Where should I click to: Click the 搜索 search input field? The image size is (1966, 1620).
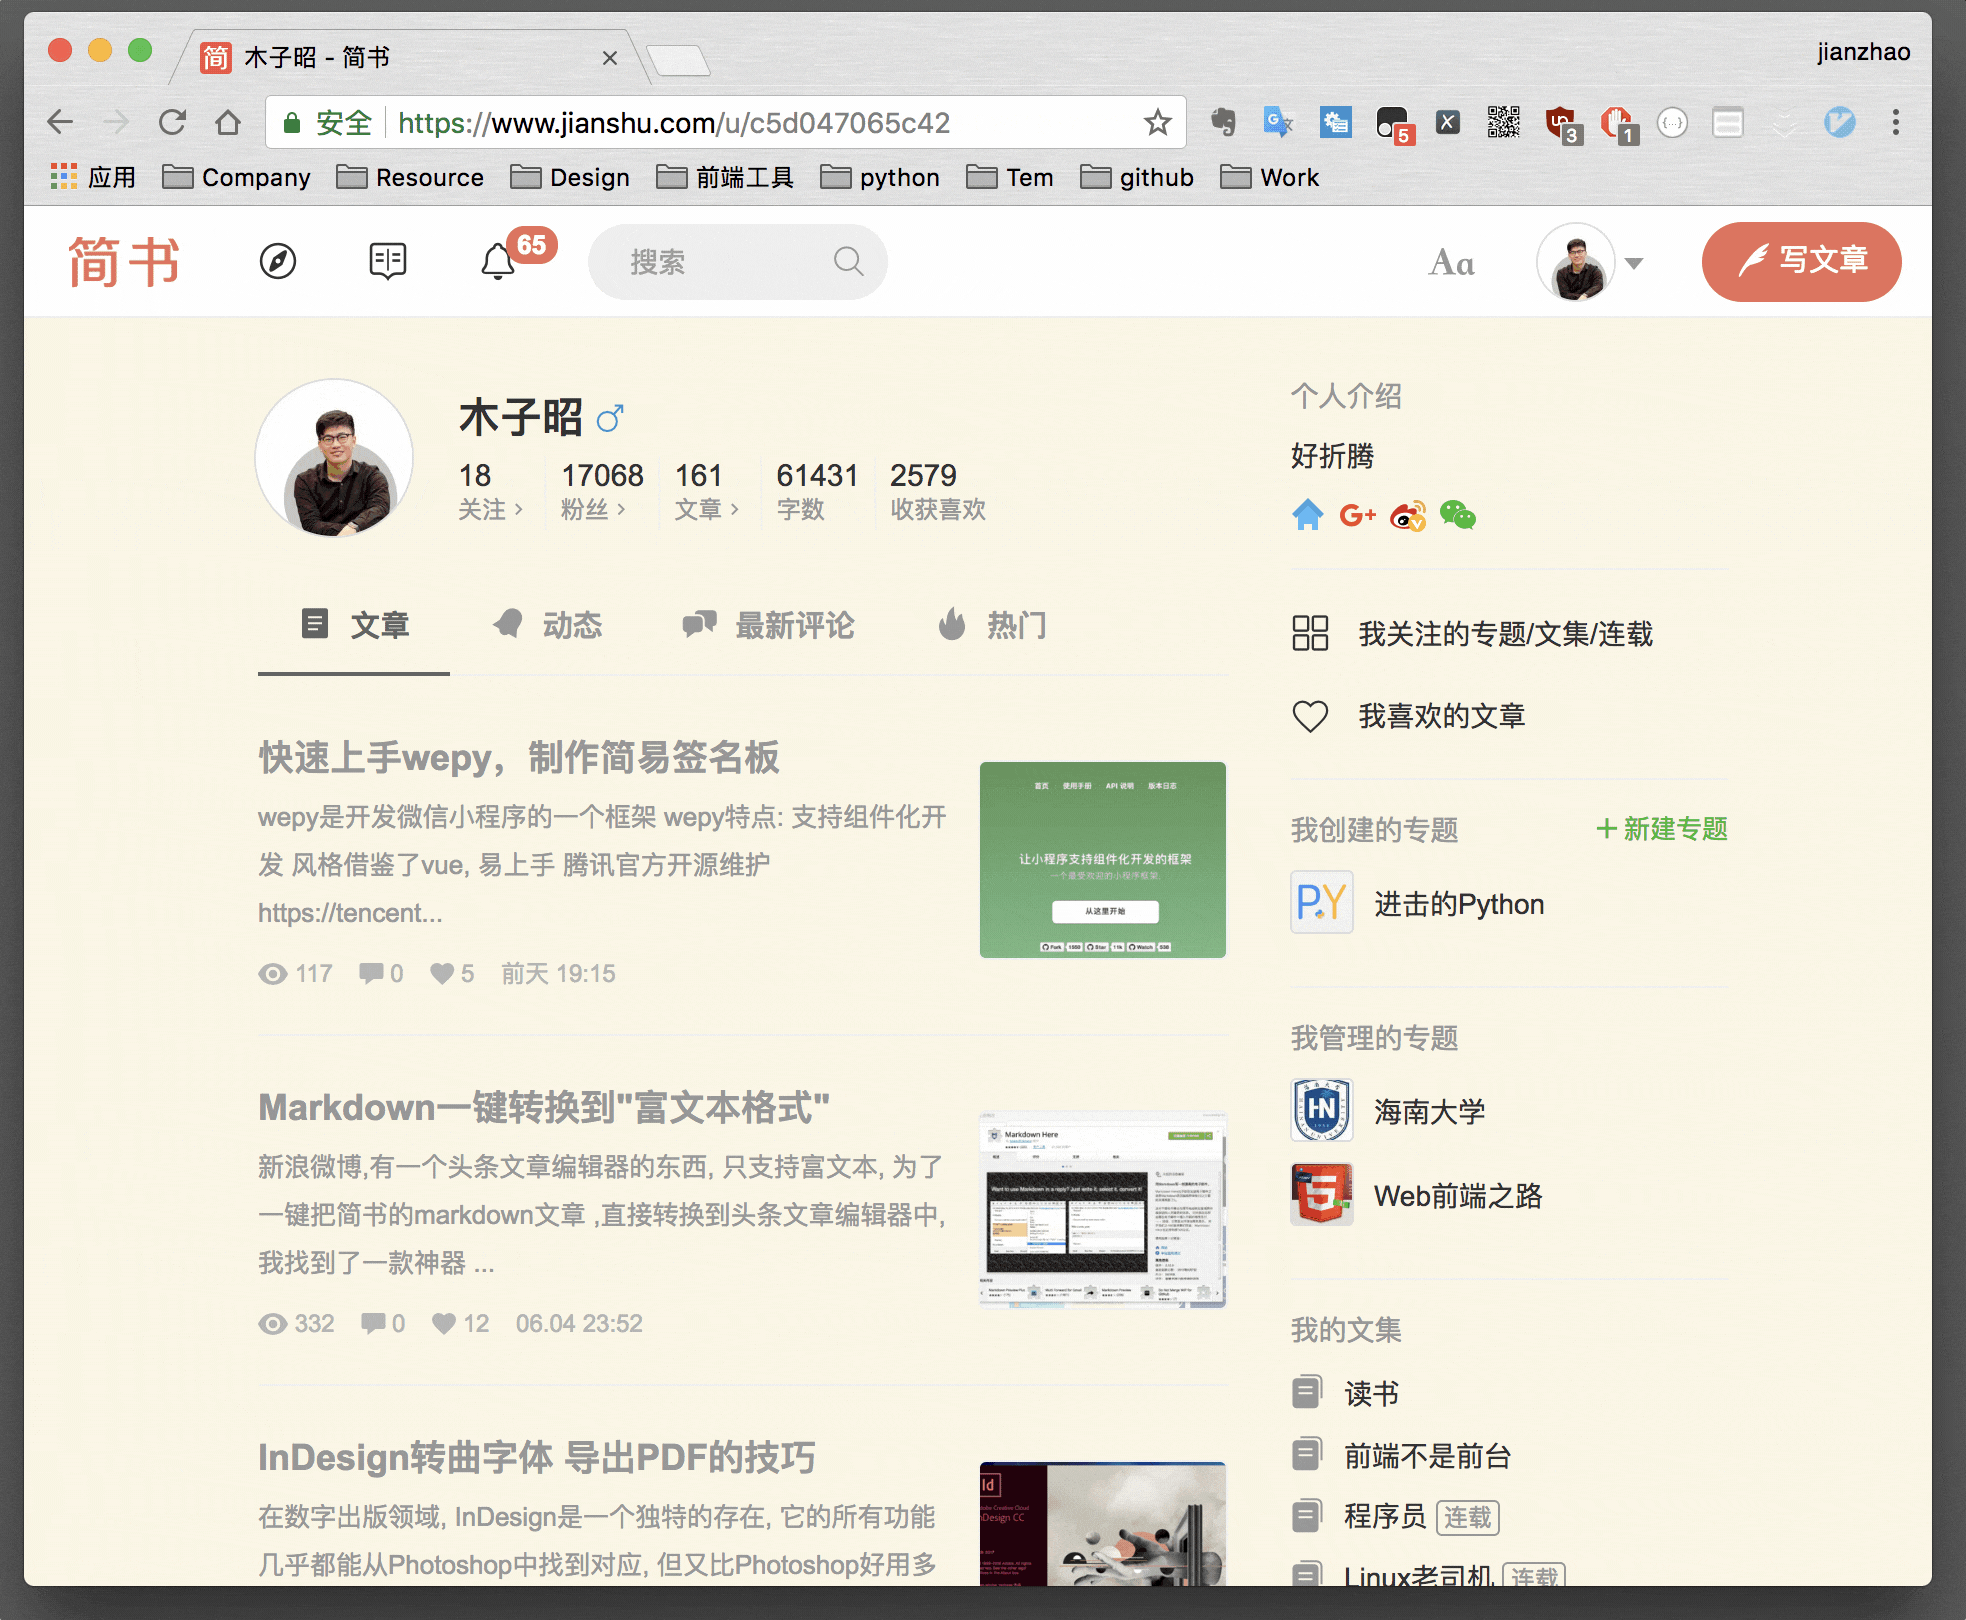click(725, 262)
